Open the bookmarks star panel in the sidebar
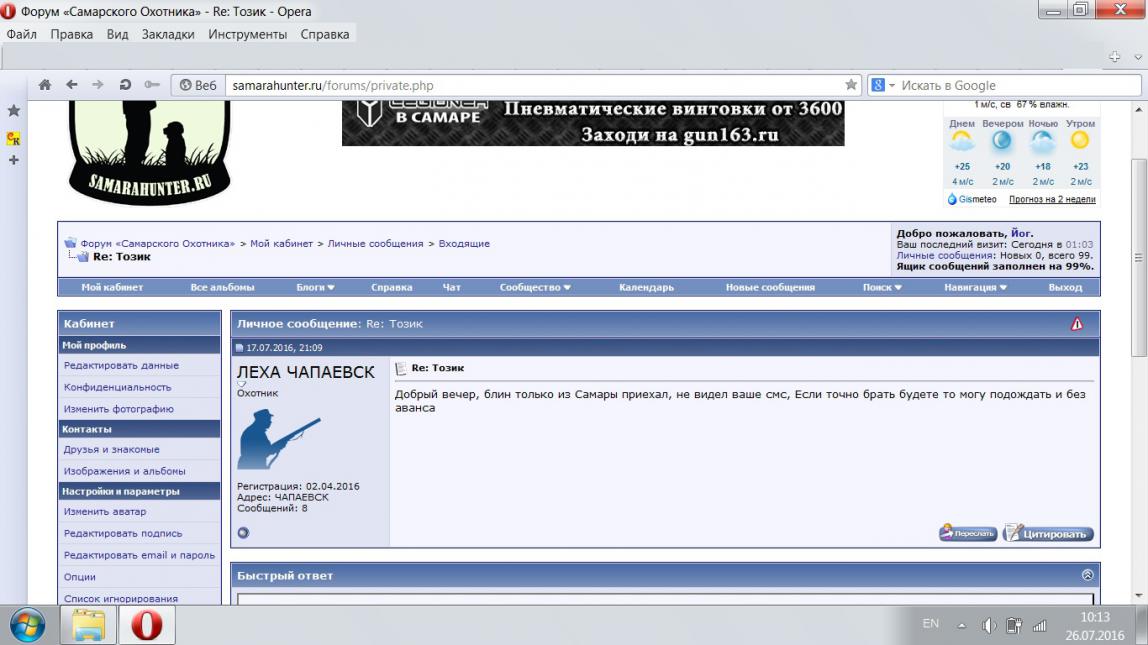 14,110
